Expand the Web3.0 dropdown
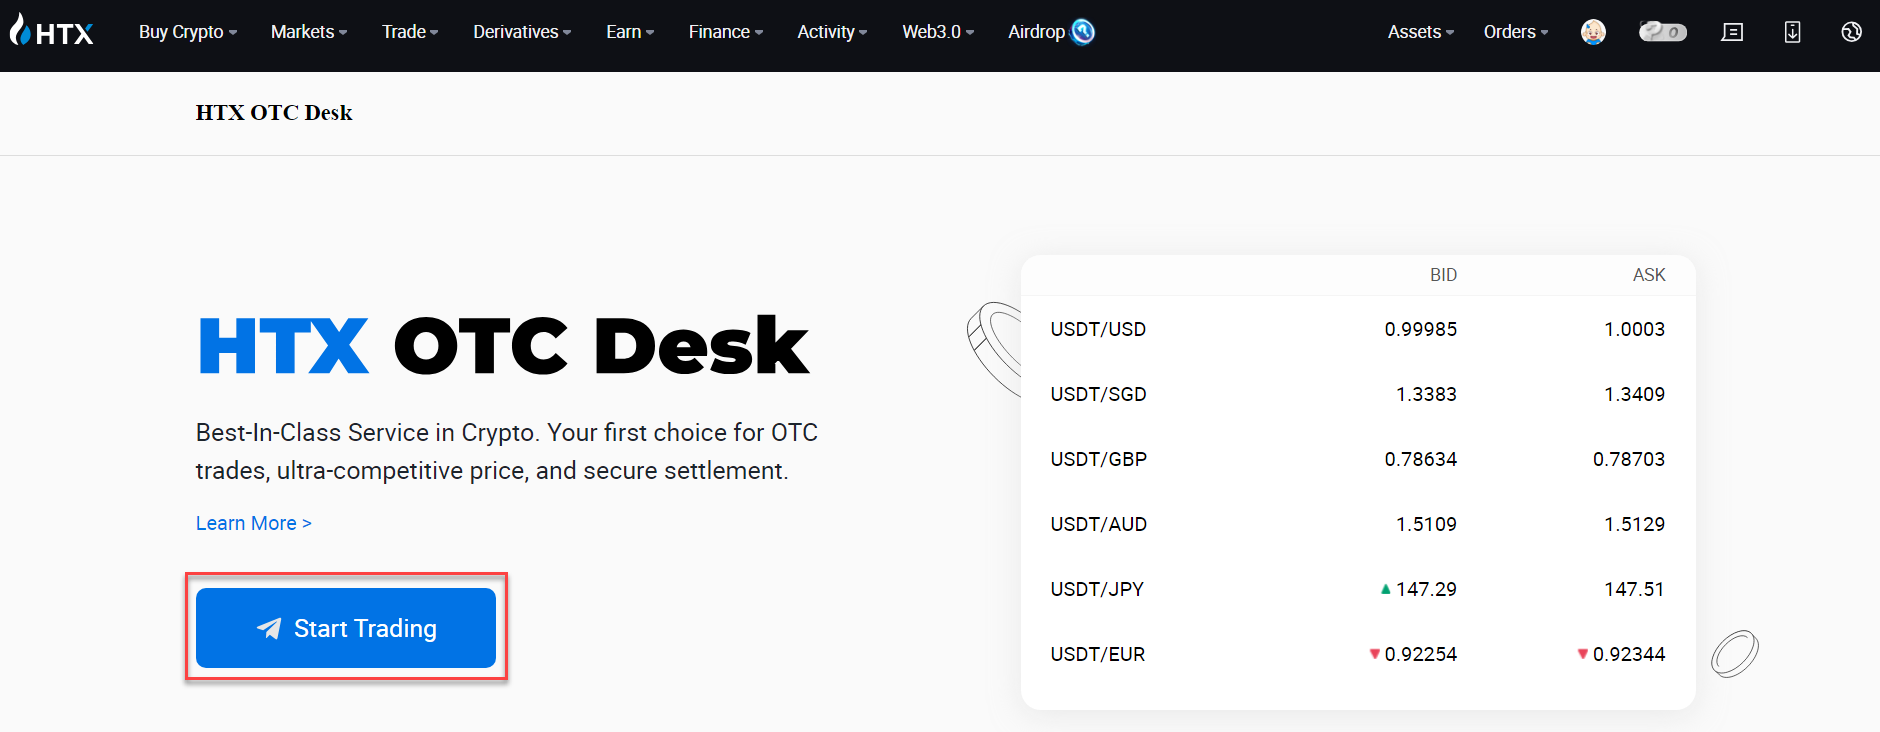The image size is (1880, 732). (938, 32)
